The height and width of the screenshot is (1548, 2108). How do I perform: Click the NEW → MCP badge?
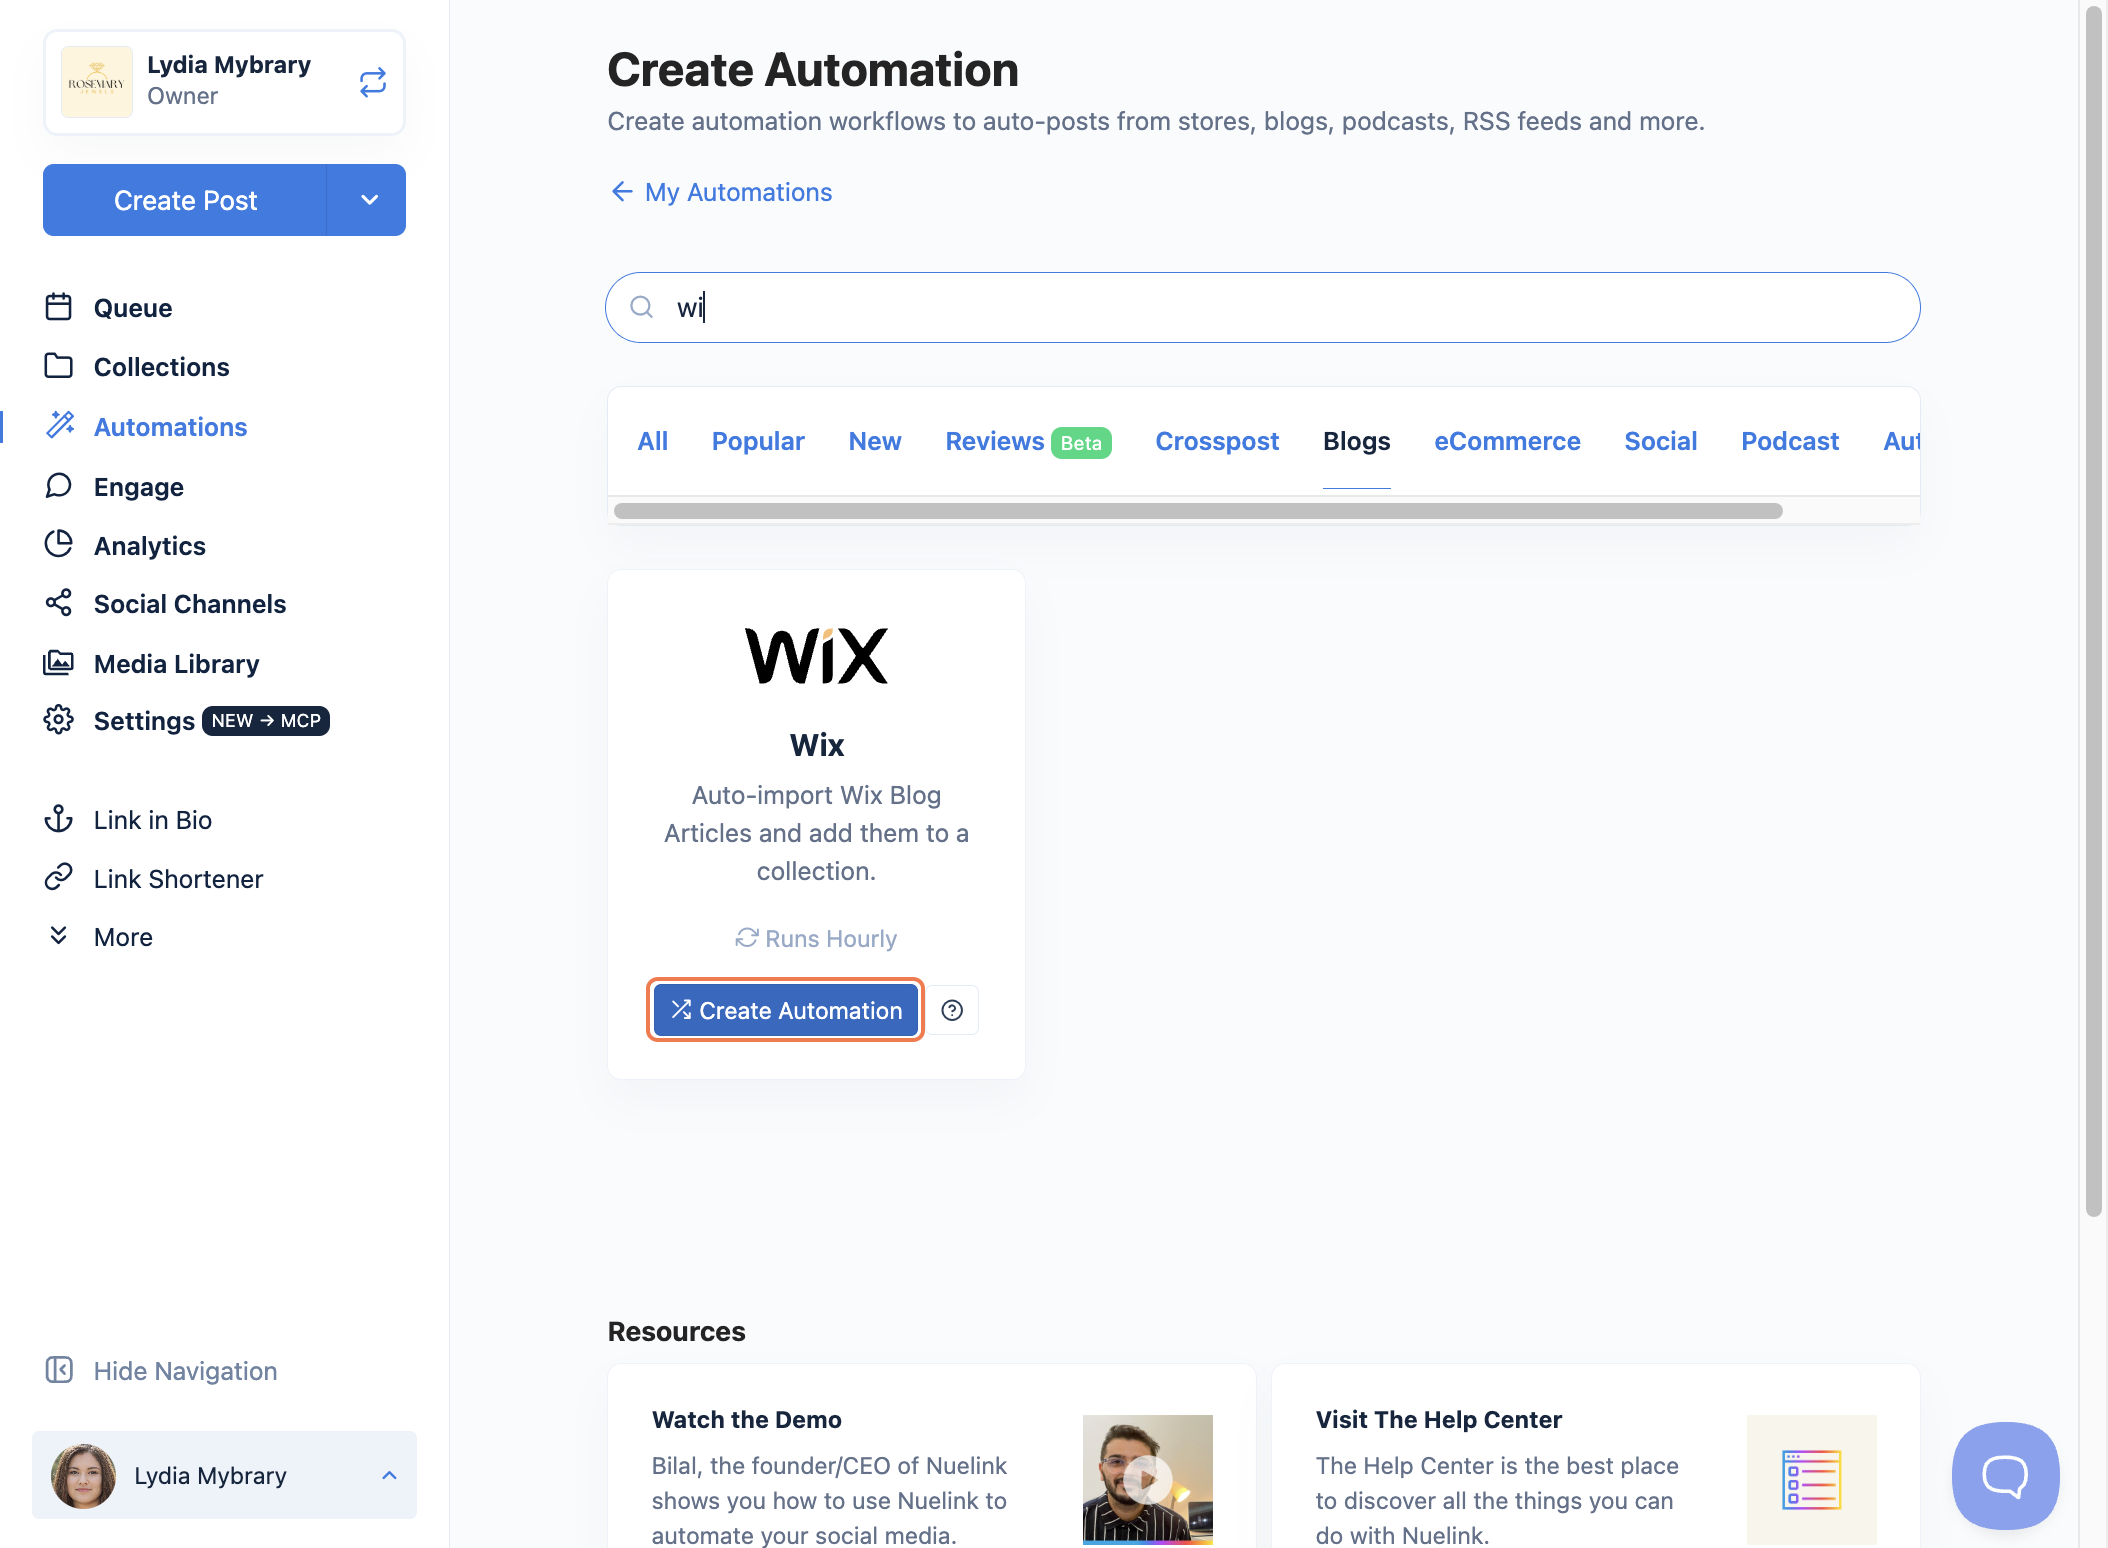click(266, 721)
